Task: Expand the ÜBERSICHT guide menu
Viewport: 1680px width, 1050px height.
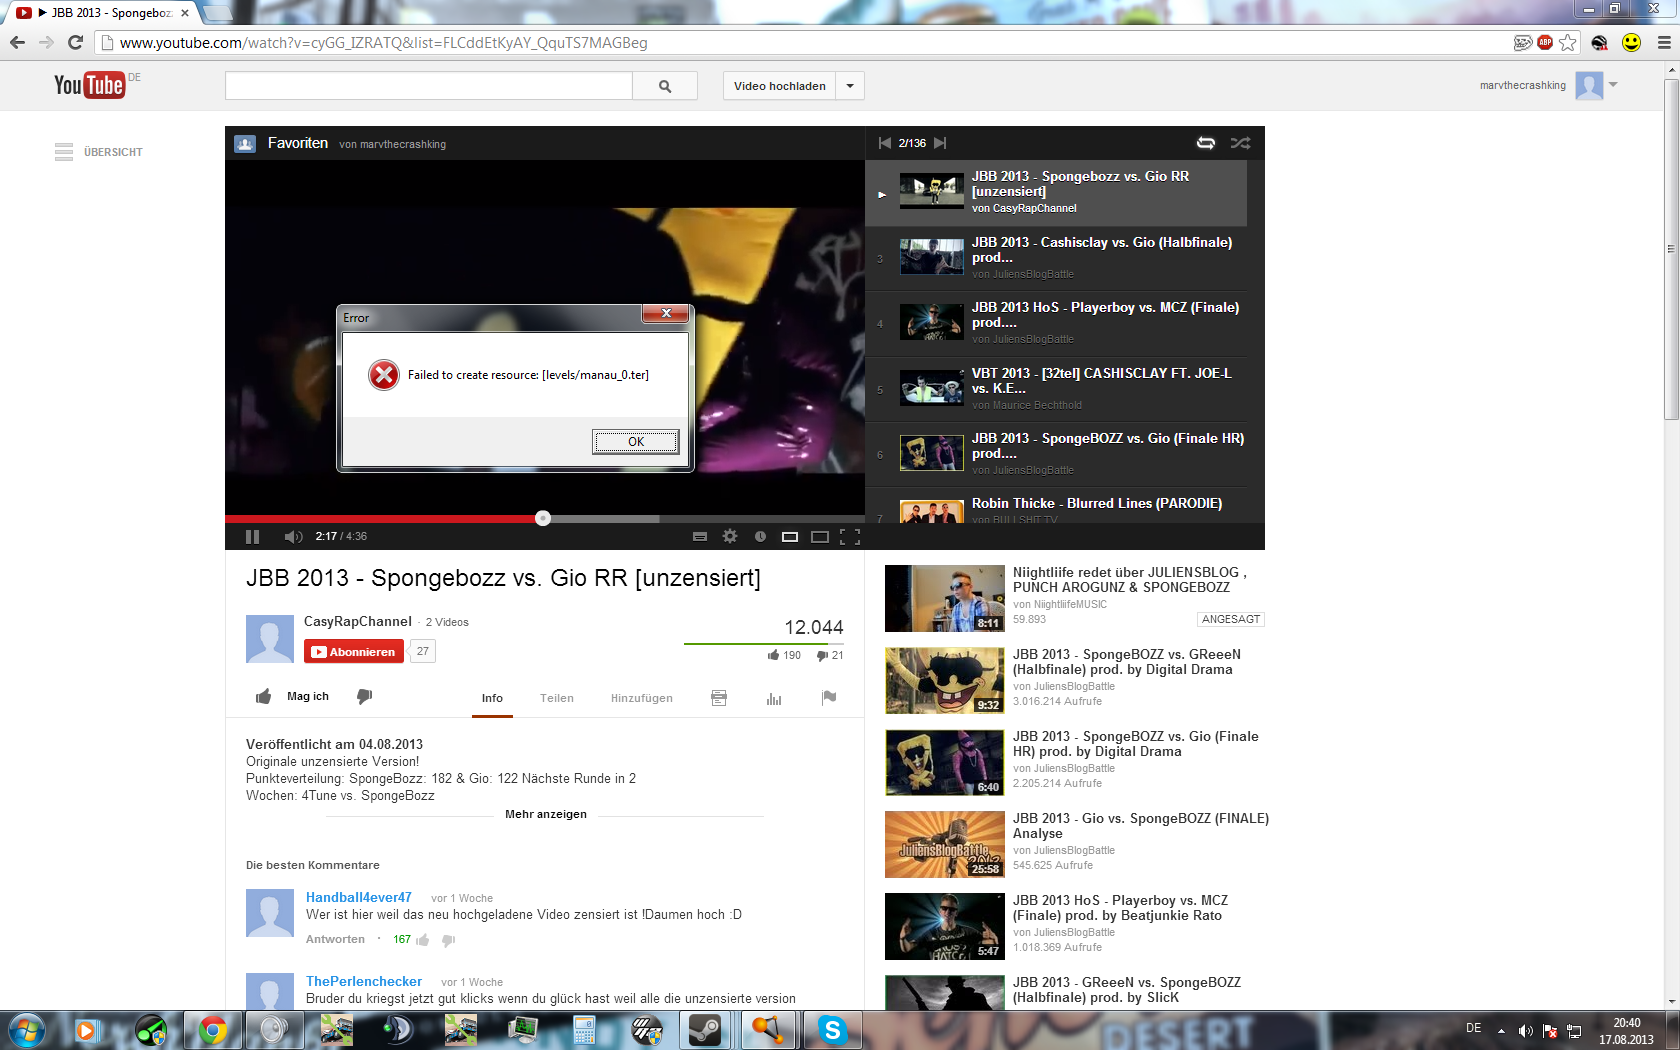Action: [98, 152]
